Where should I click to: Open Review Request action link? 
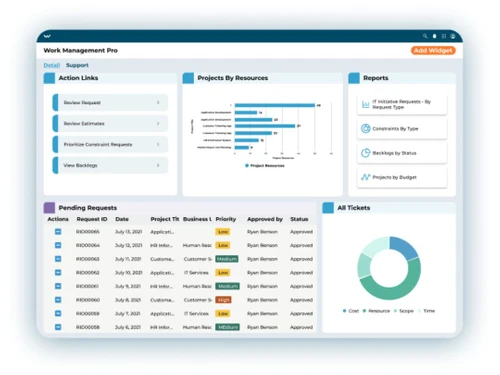pos(110,103)
